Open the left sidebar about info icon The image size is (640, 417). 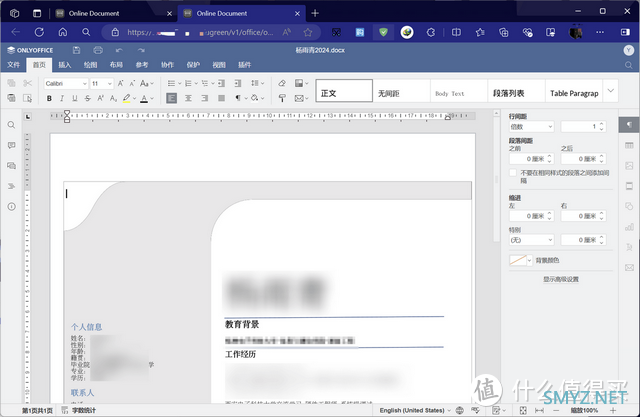(11, 206)
